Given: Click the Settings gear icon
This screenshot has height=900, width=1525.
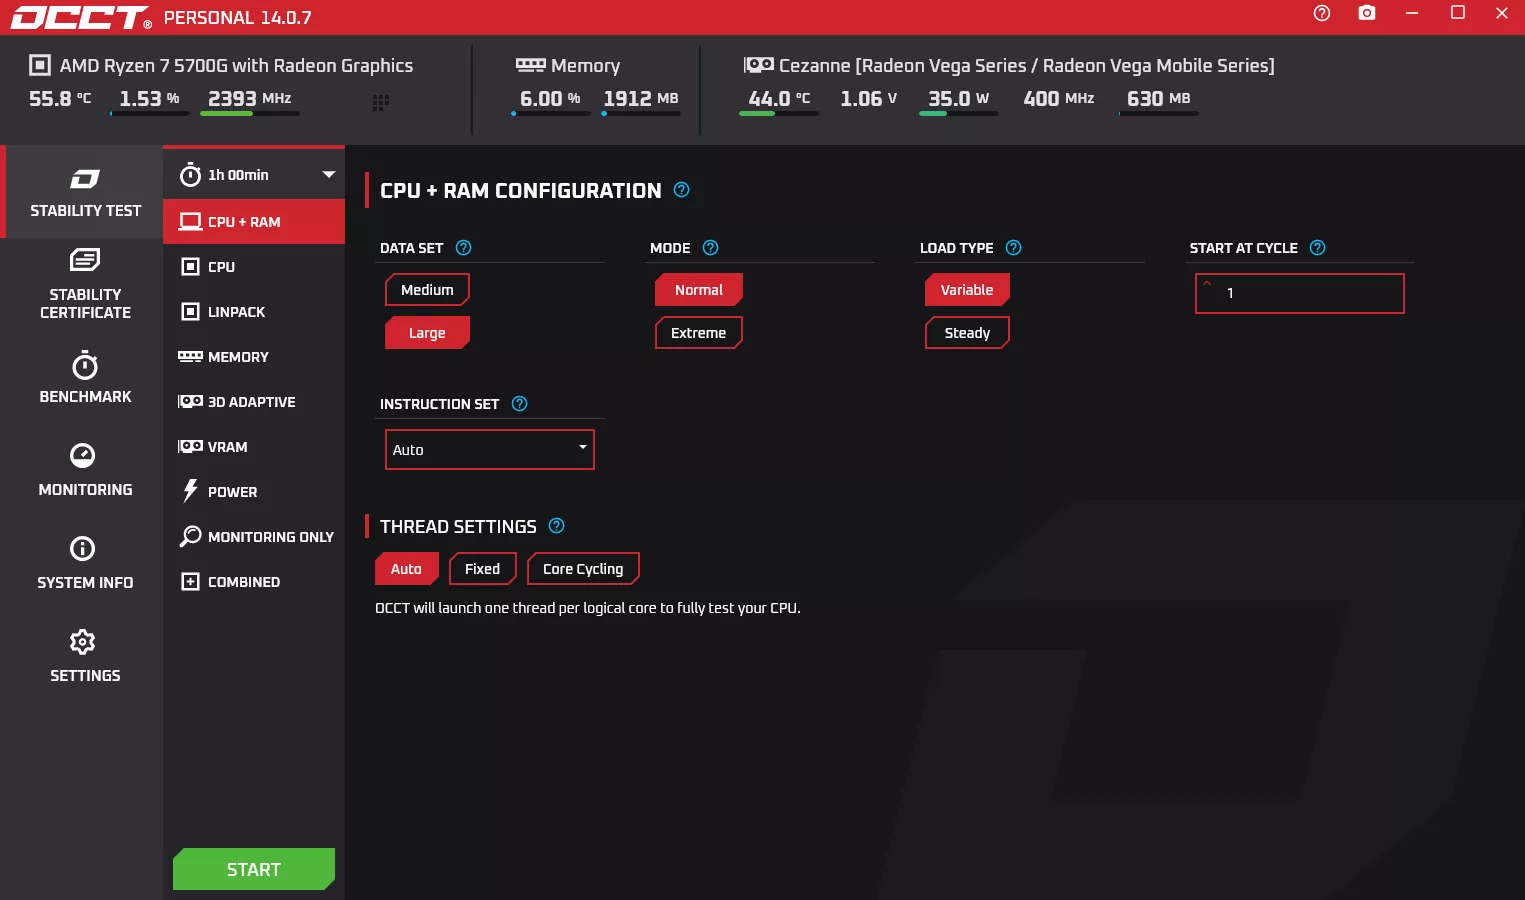Looking at the screenshot, I should 83,642.
